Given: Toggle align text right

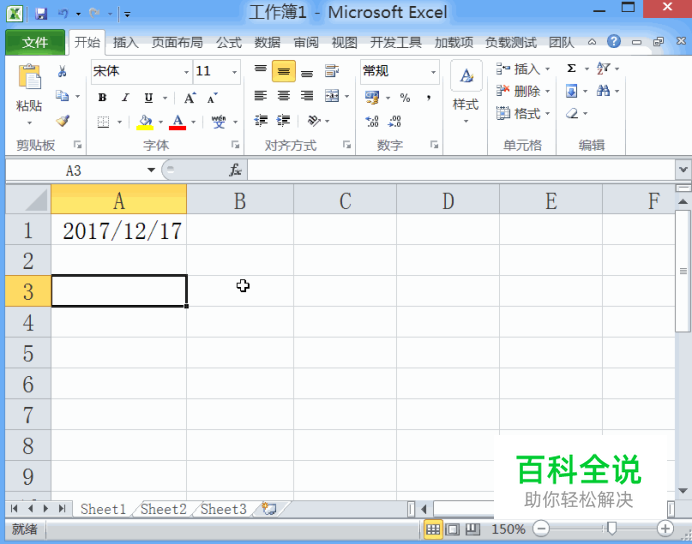Looking at the screenshot, I should (x=307, y=96).
